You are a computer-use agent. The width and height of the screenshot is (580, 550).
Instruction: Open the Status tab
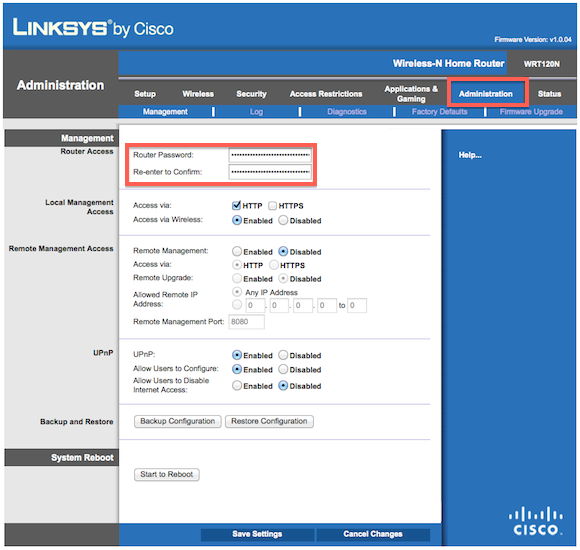549,94
